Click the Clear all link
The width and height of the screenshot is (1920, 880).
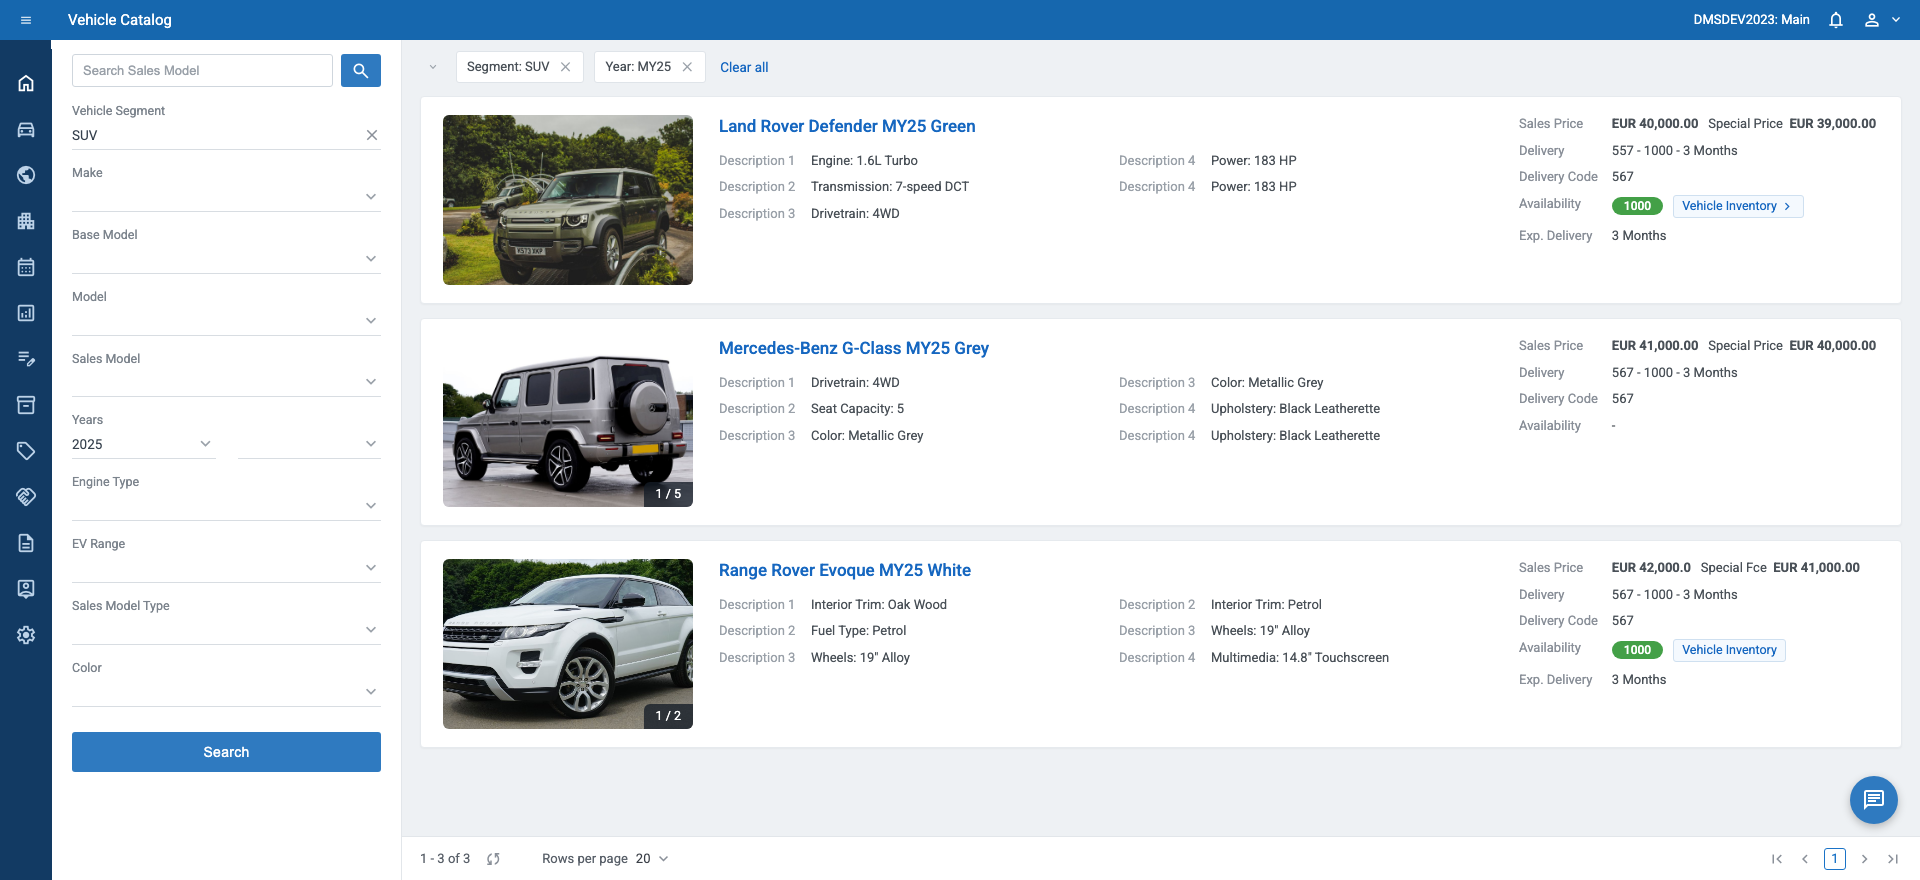[x=744, y=67]
